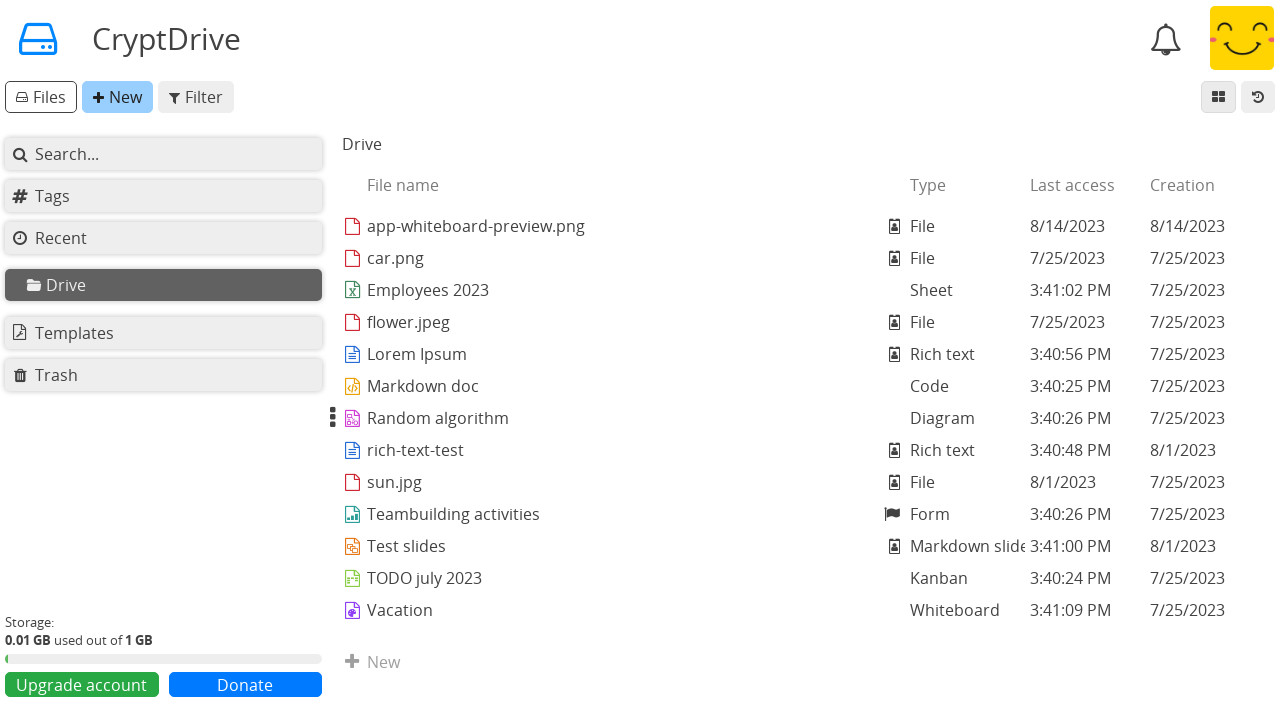Select the TODO july 2023 file name

(424, 578)
